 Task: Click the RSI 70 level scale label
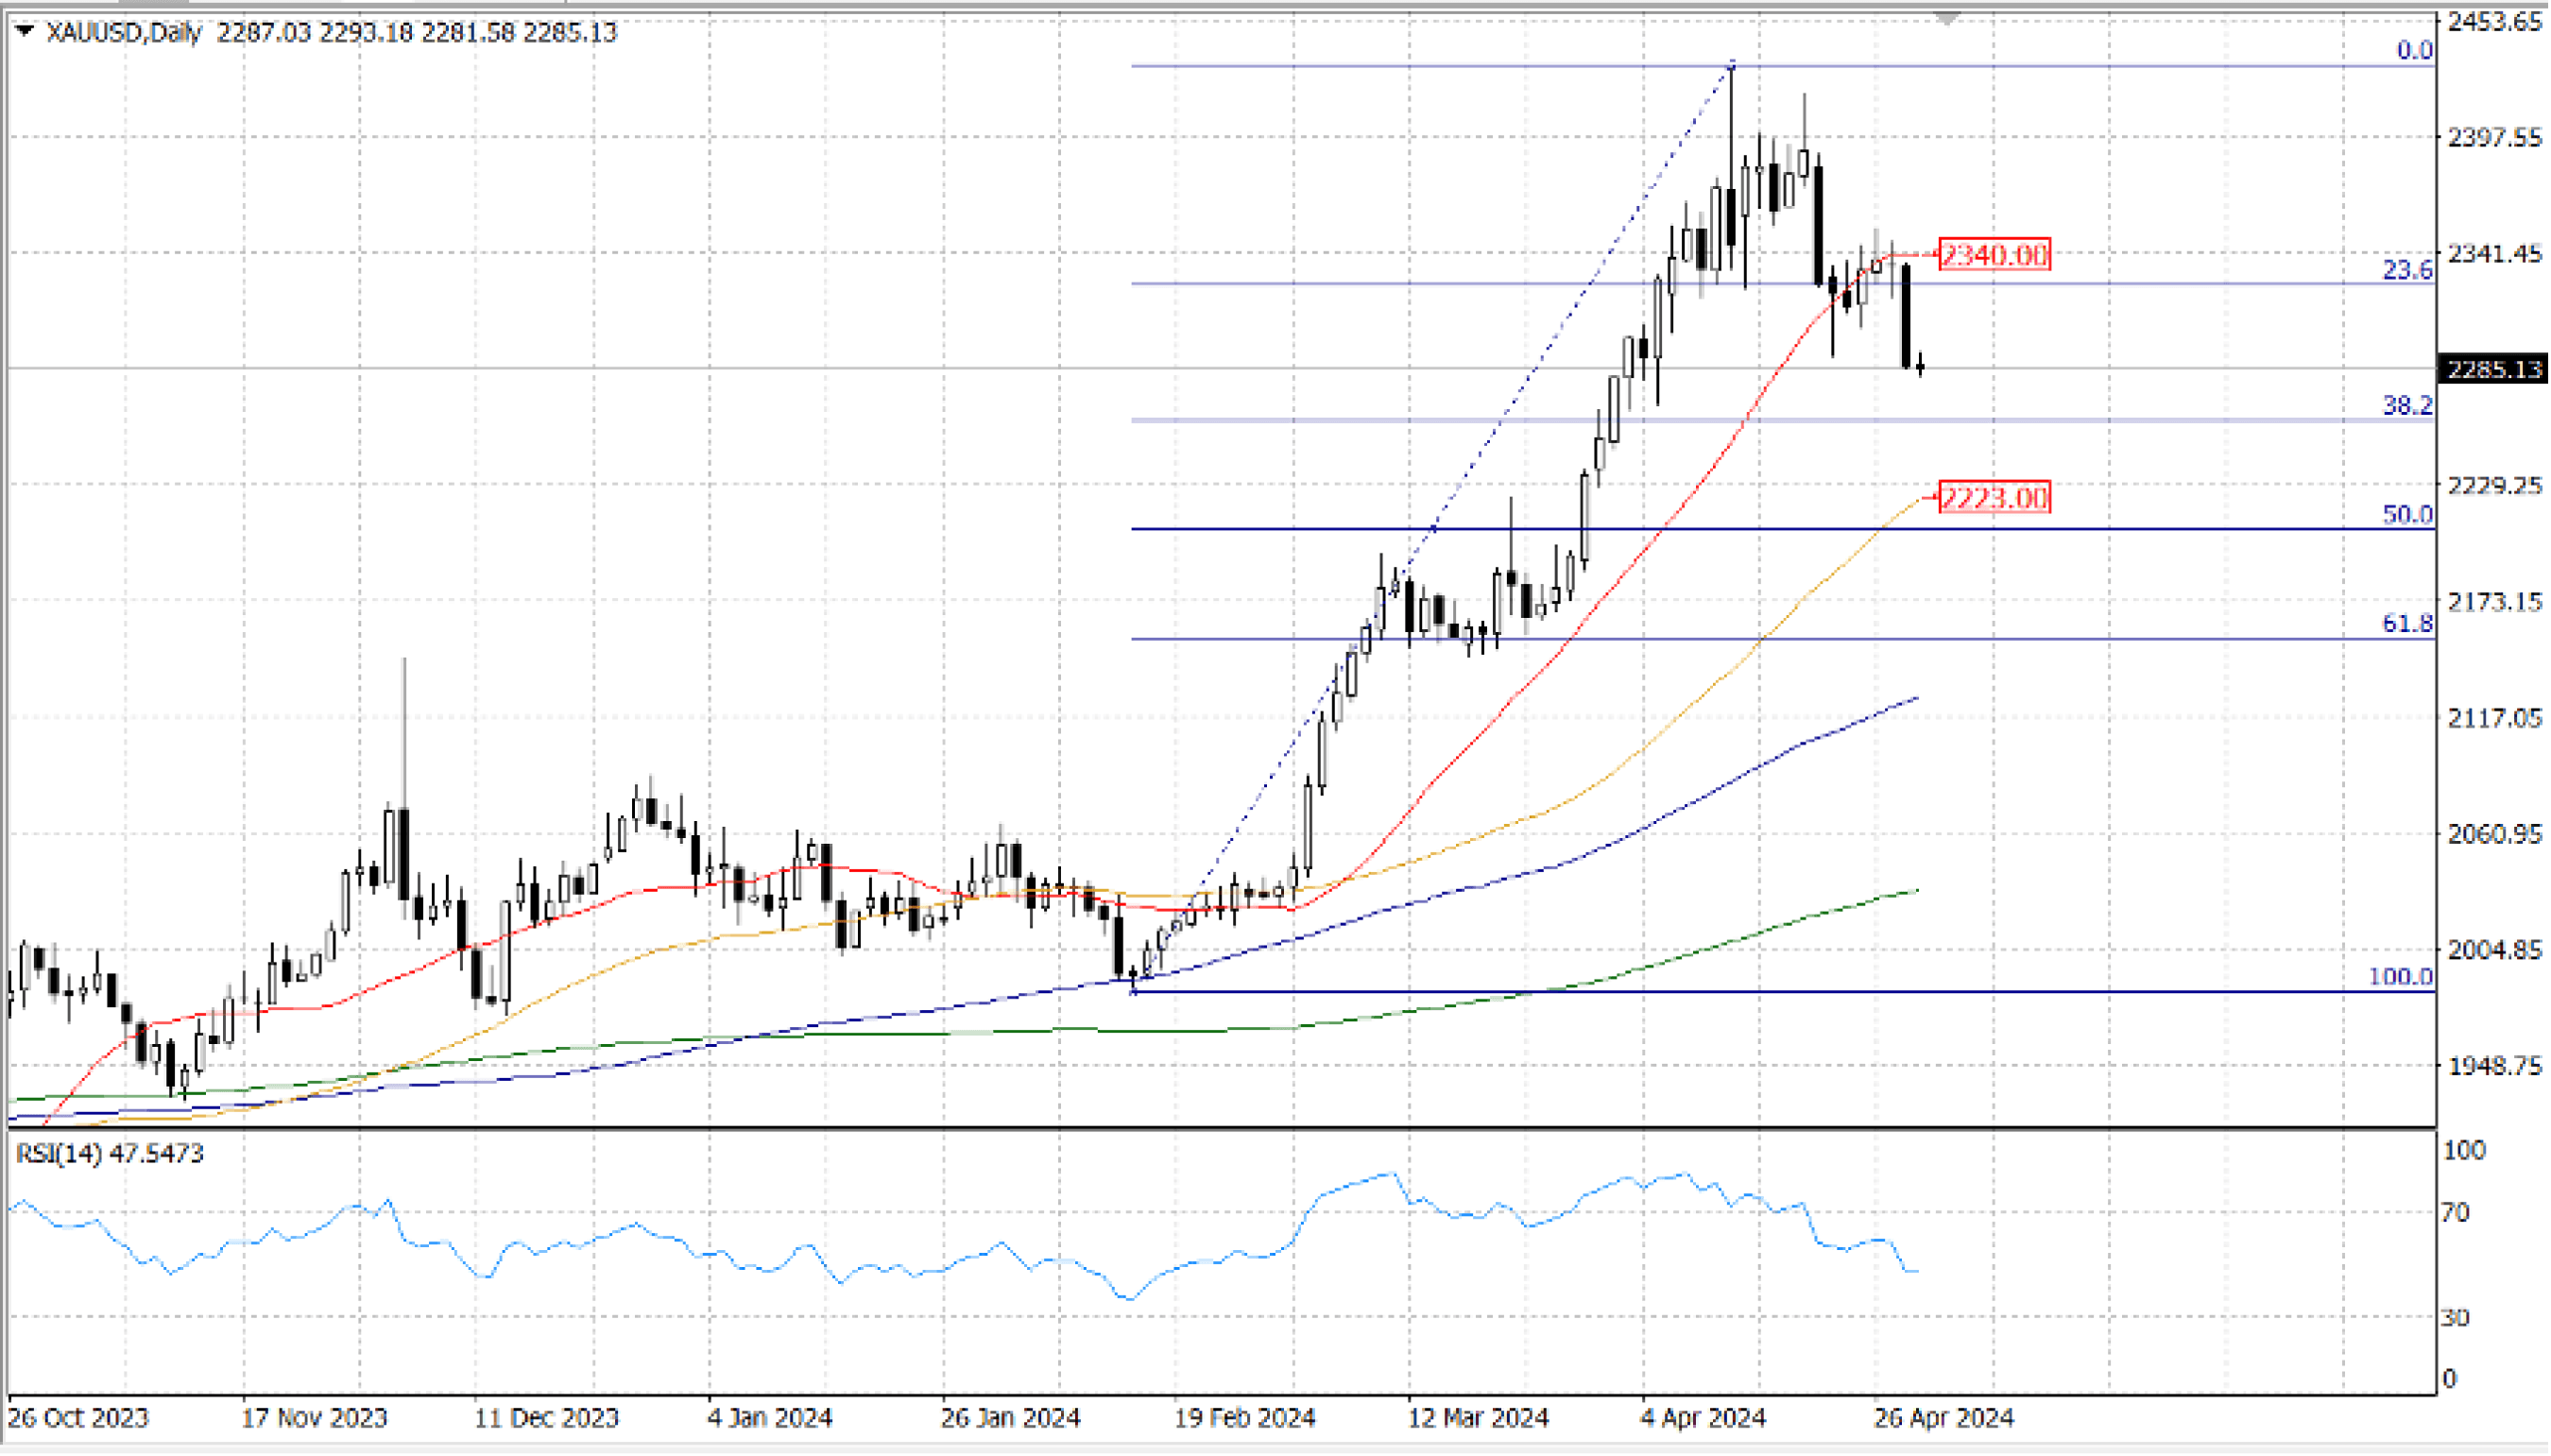pos(2455,1213)
